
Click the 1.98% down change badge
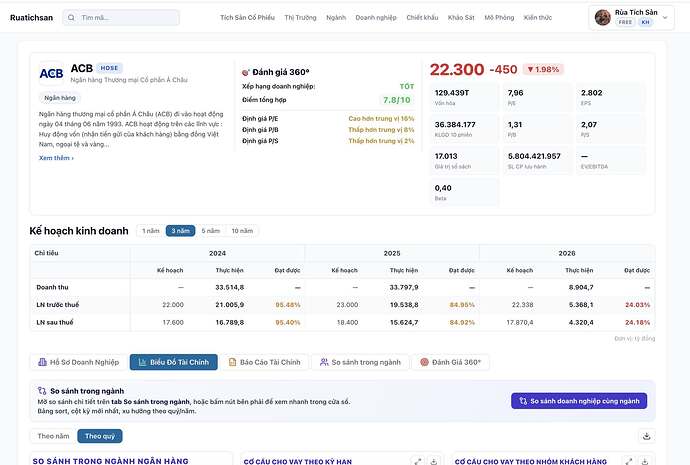(543, 70)
